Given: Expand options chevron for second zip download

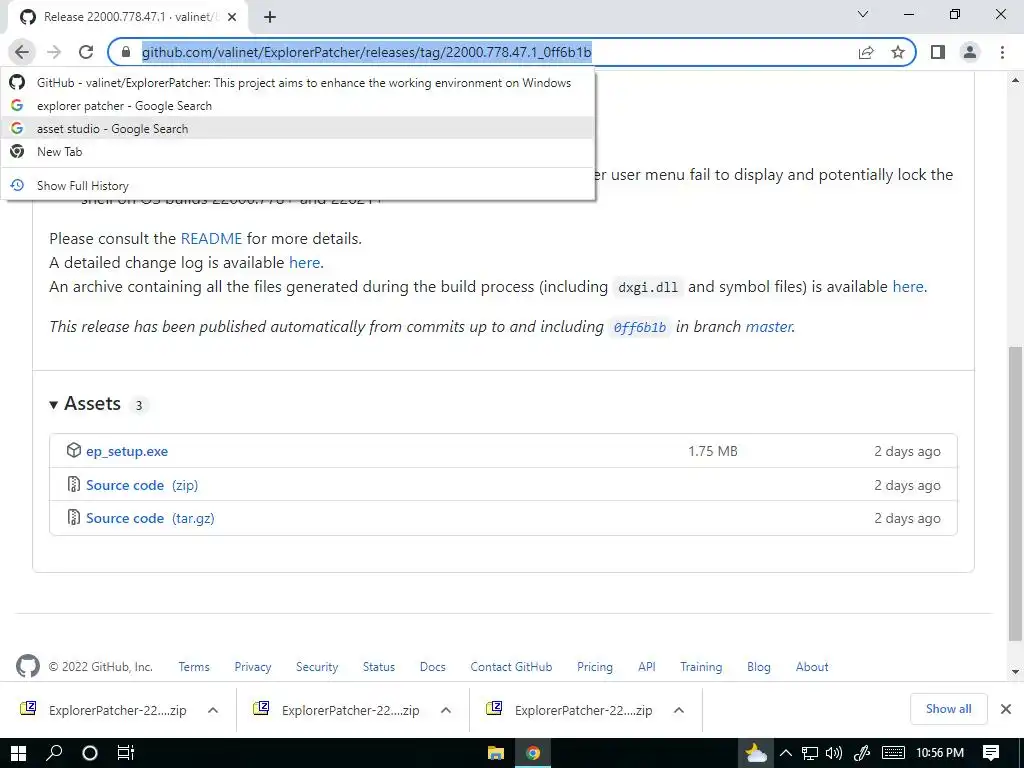Looking at the screenshot, I should (446, 710).
